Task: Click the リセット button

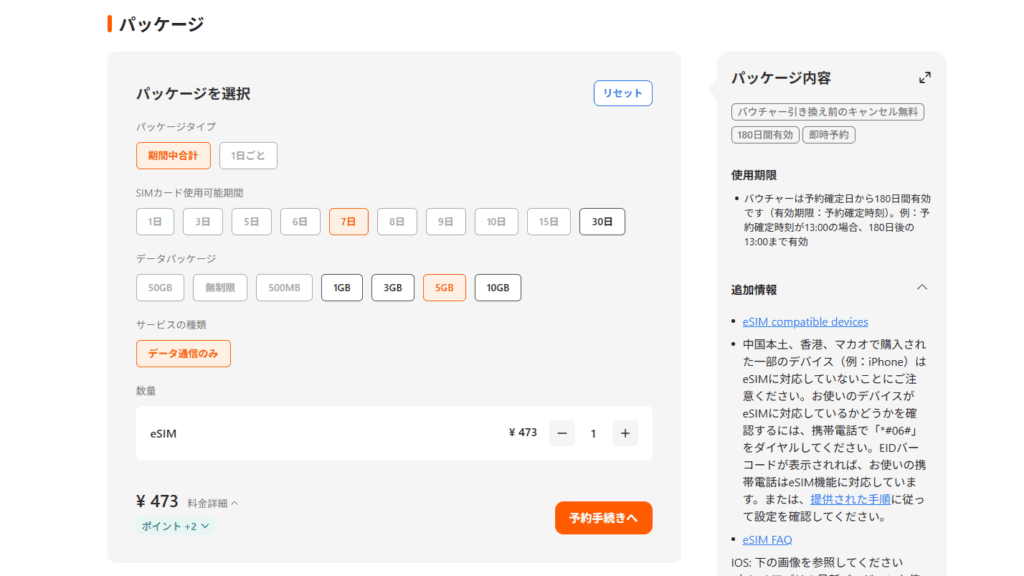Action: pyautogui.click(x=622, y=93)
